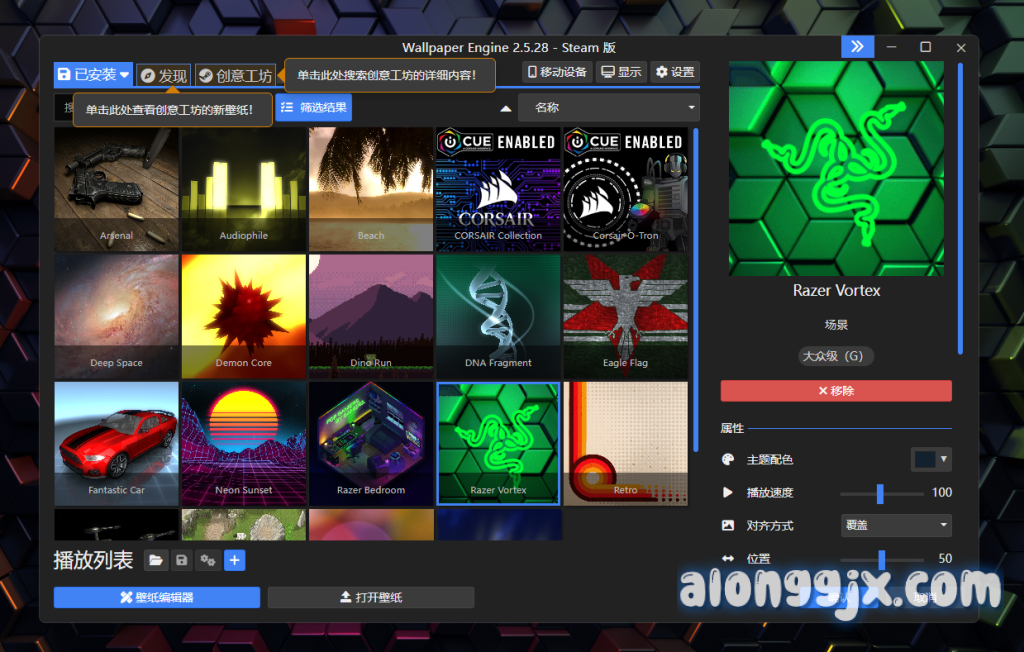Toggle ascending sort arrow beside 名称
Screen dimensions: 1024x652
[x=506, y=108]
